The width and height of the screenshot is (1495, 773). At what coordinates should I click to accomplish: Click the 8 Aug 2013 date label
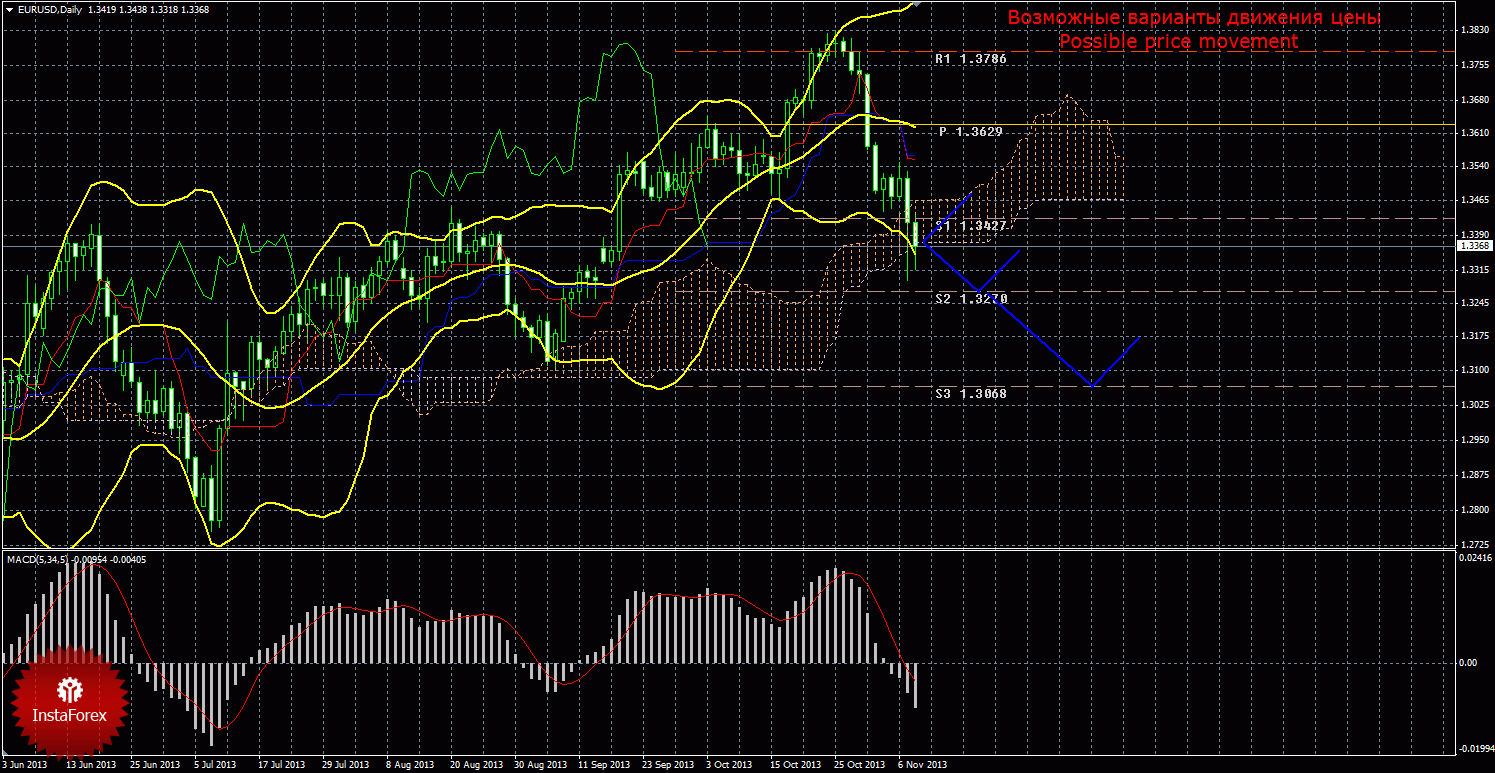[x=408, y=765]
